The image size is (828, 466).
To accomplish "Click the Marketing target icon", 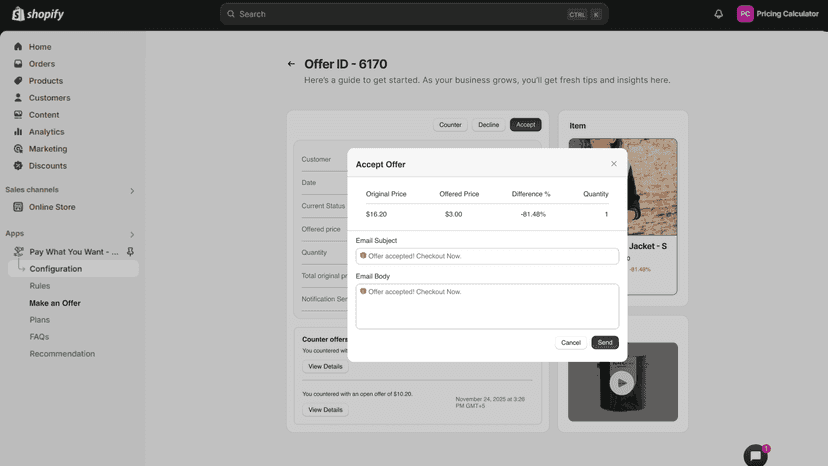I will [18, 148].
